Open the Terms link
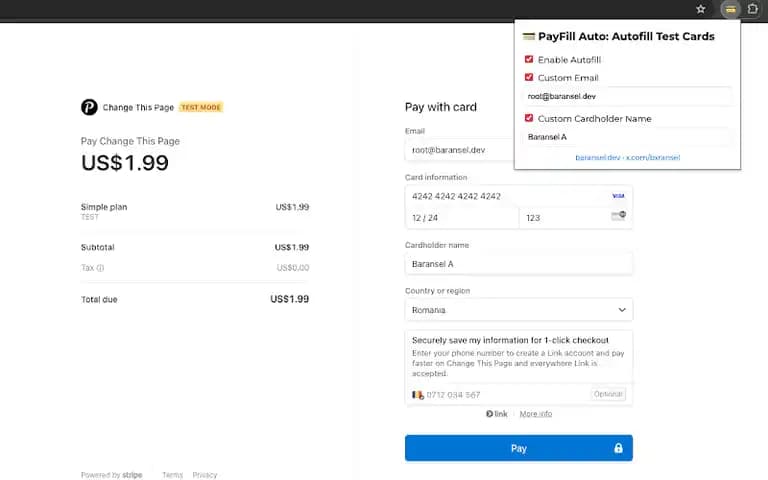Screen dimensions: 768x480 pyautogui.click(x=172, y=475)
